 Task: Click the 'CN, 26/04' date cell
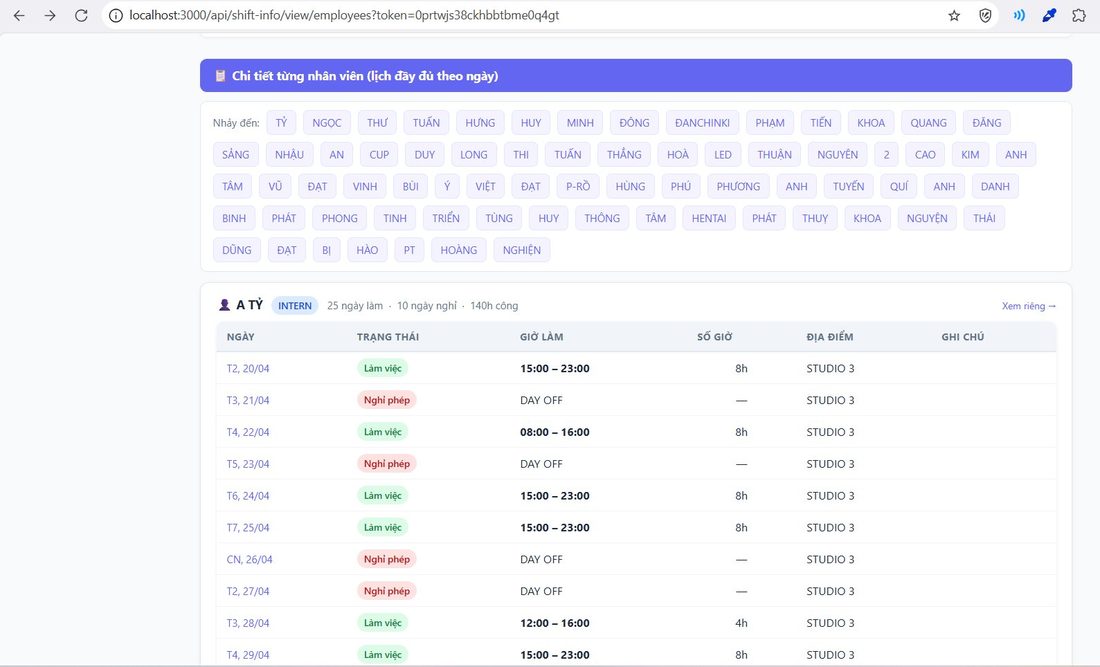click(x=249, y=559)
